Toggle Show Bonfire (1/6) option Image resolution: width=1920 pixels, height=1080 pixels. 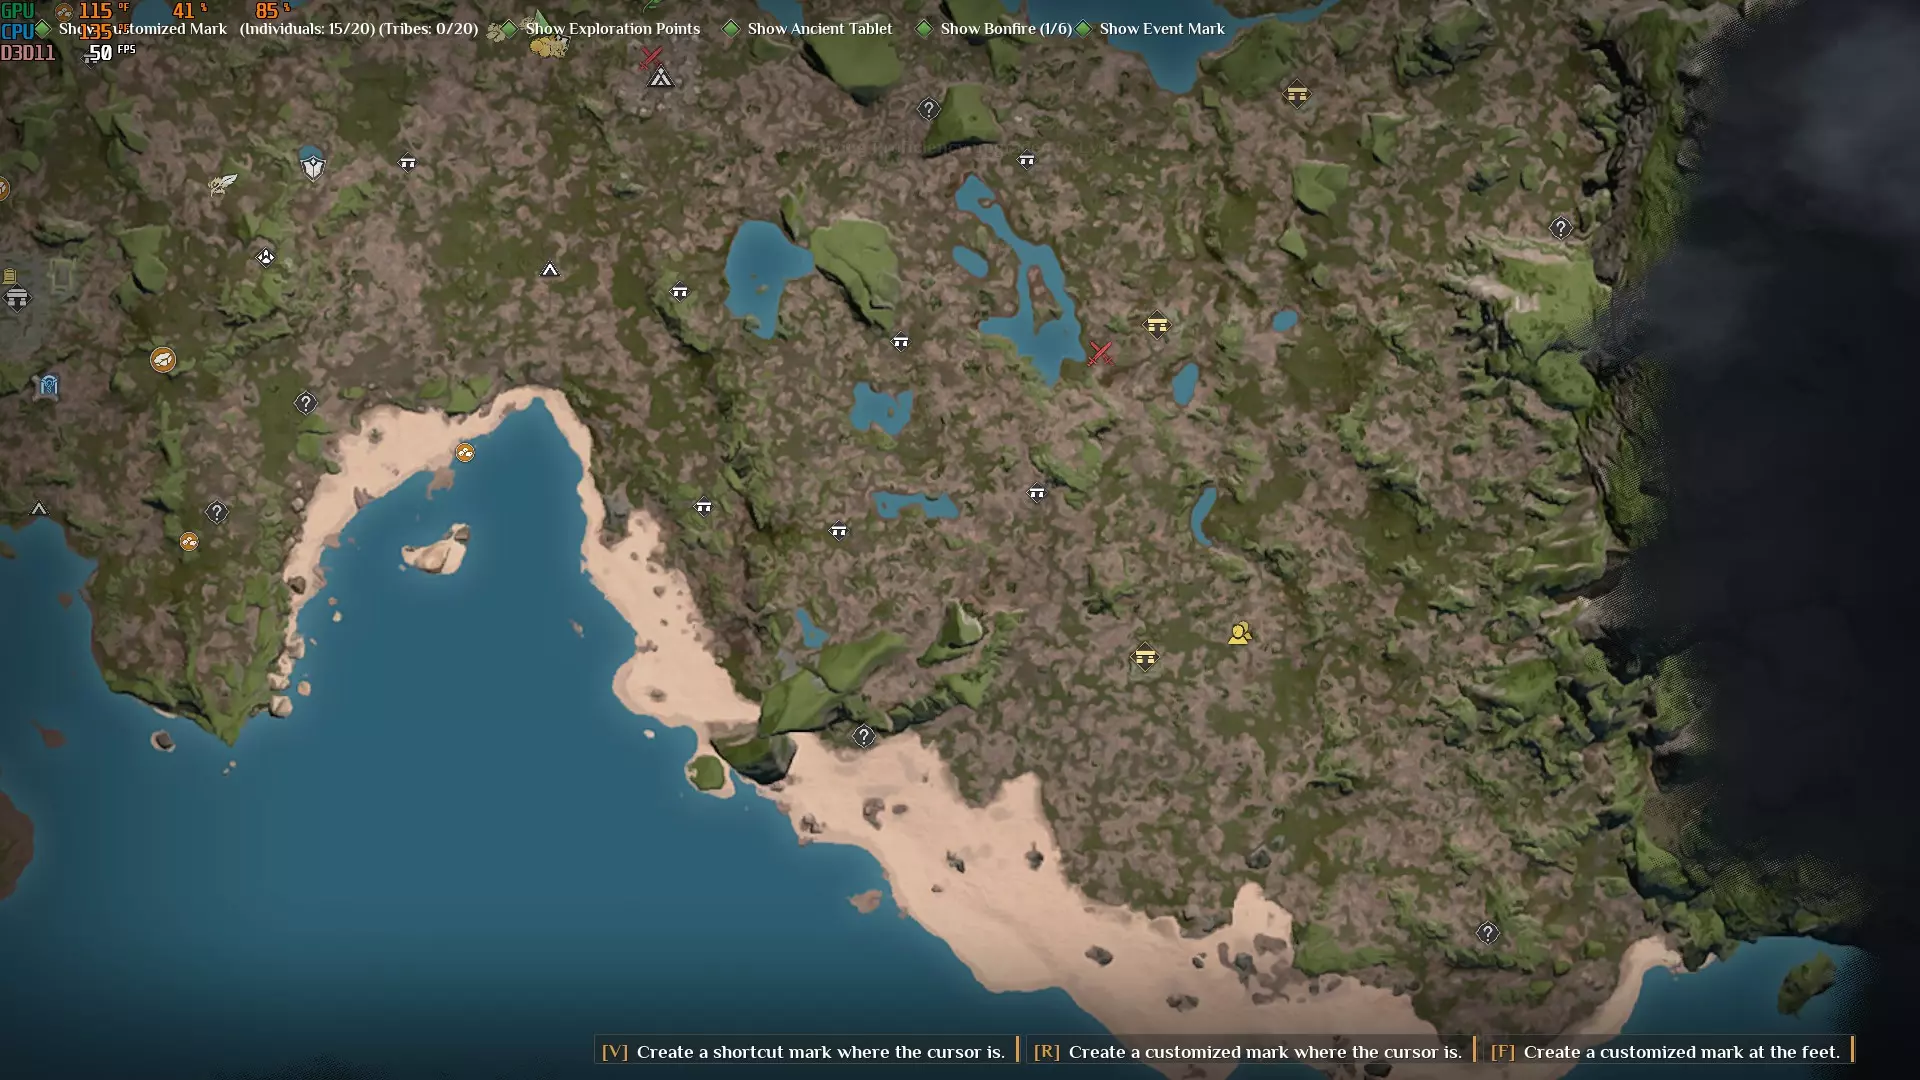[925, 29]
